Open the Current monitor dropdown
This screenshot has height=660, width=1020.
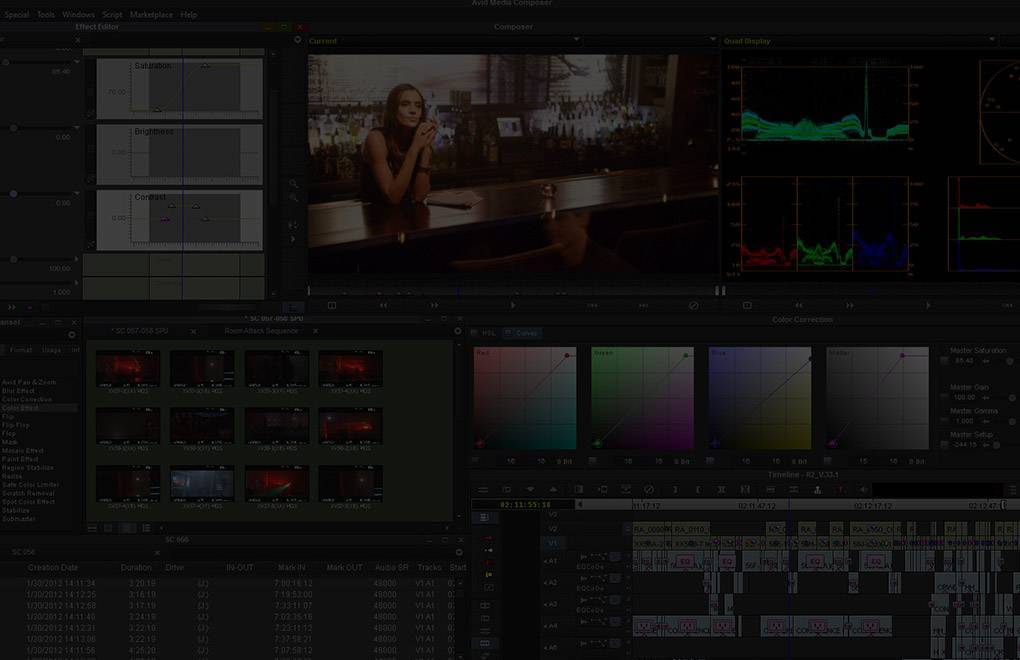pyautogui.click(x=576, y=41)
